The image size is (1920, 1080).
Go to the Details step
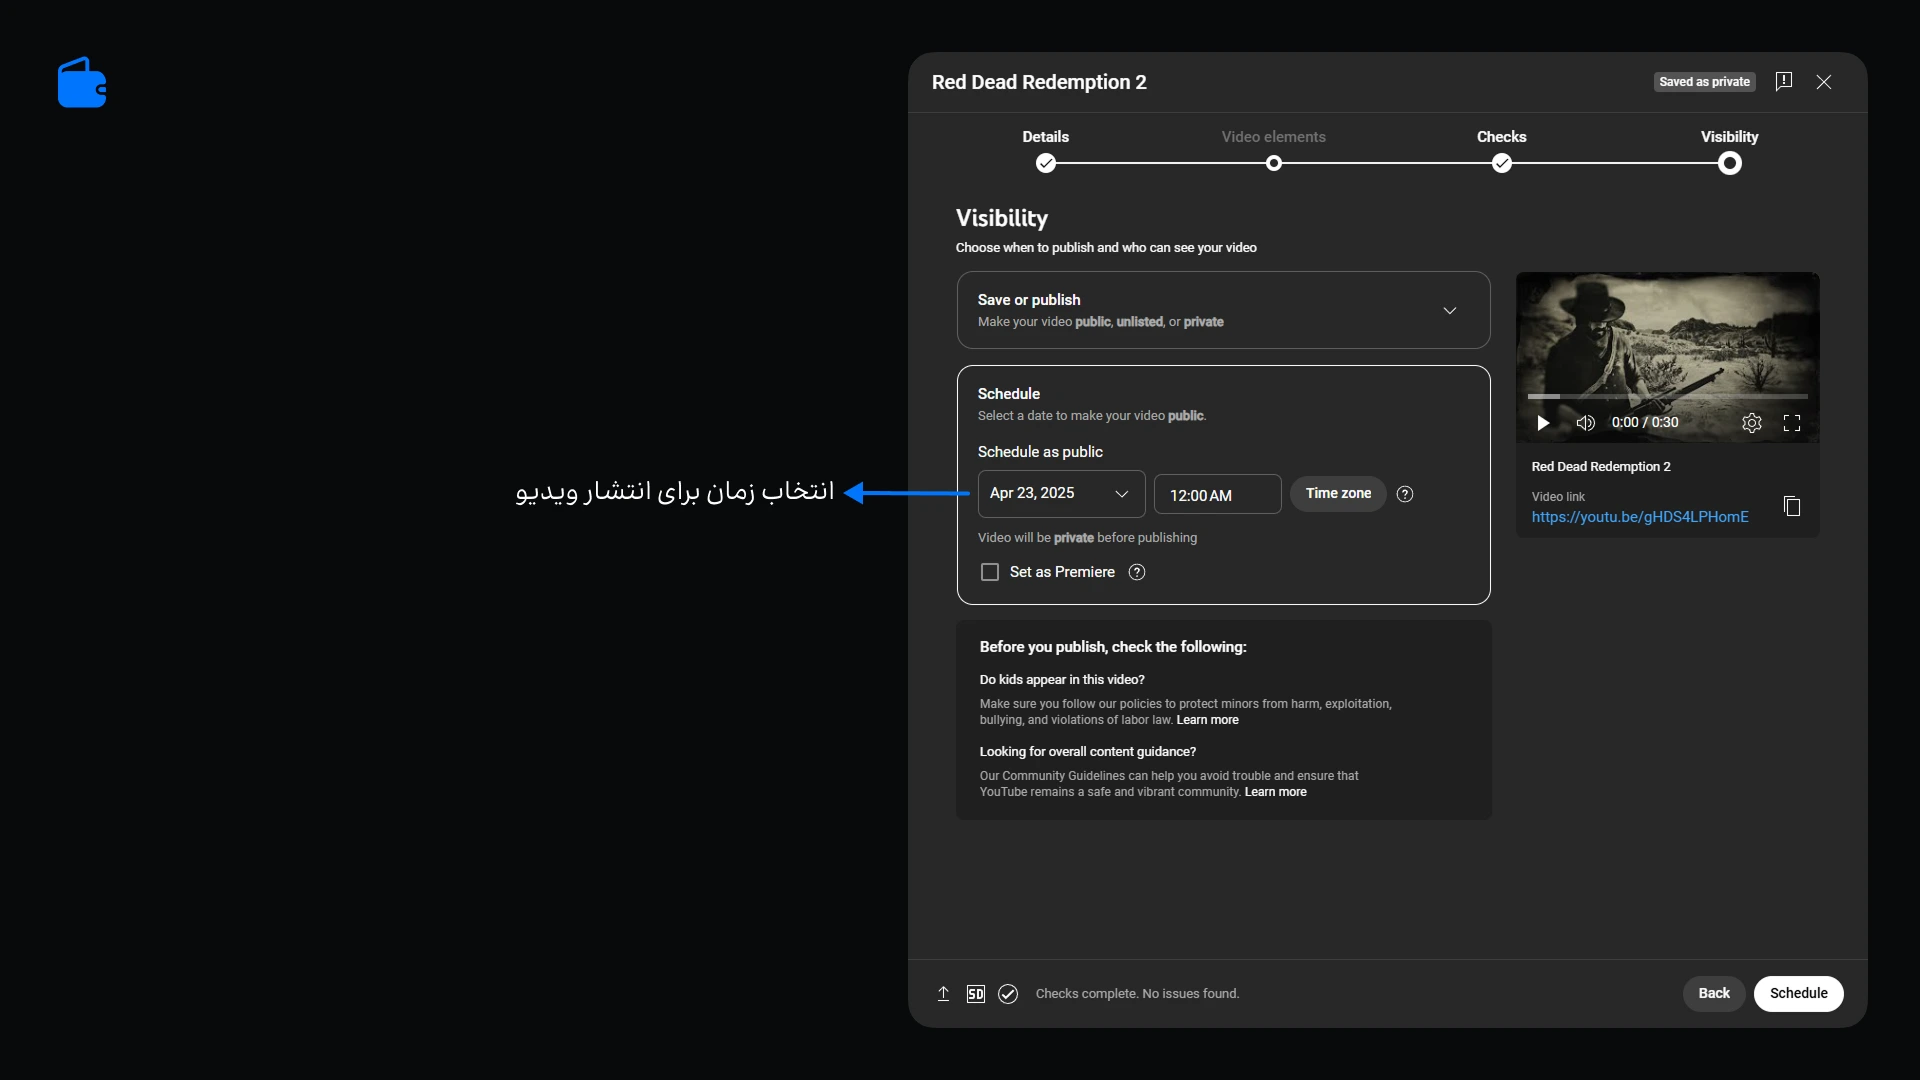click(1045, 163)
